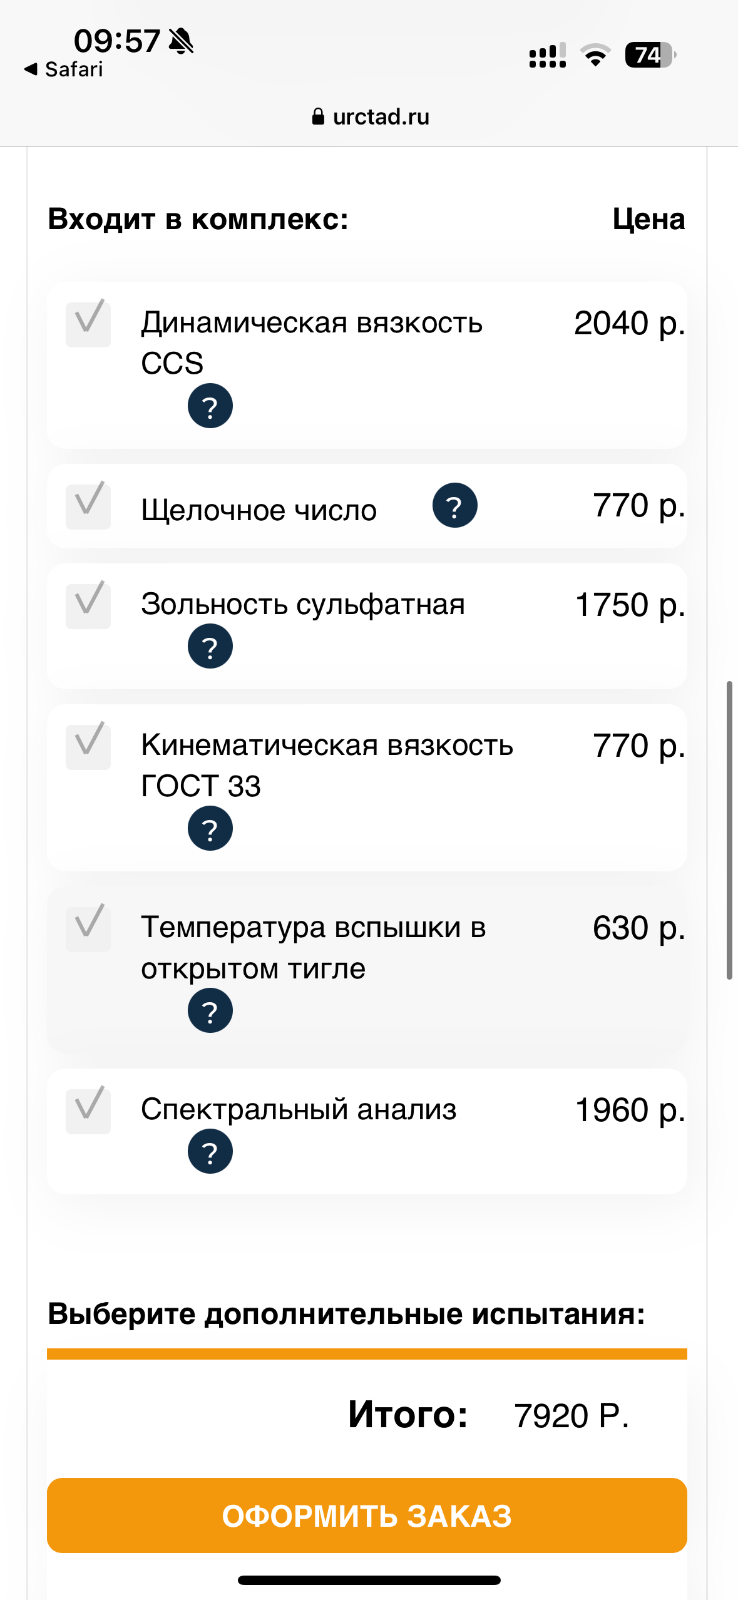Open Спектральный анализ question-mark help
The image size is (738, 1600).
210,1152
